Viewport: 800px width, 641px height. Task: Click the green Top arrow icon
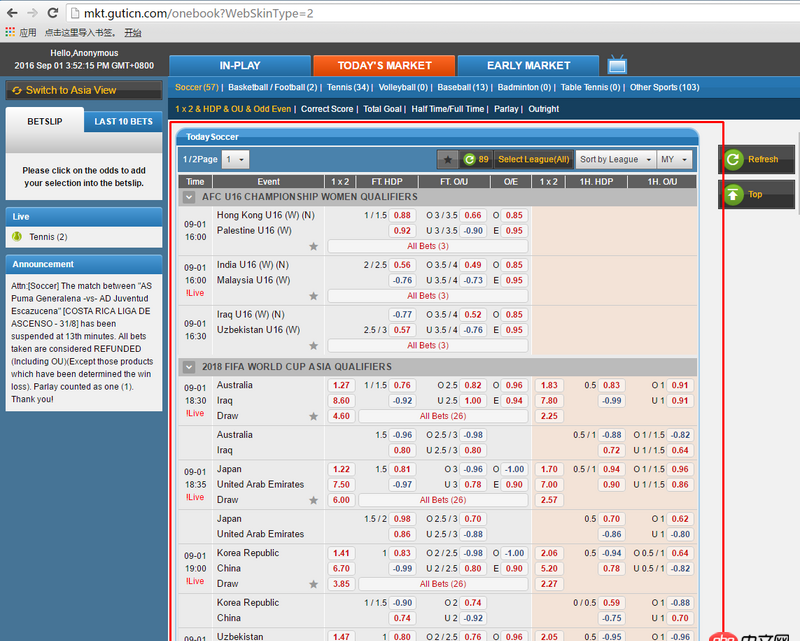point(733,194)
